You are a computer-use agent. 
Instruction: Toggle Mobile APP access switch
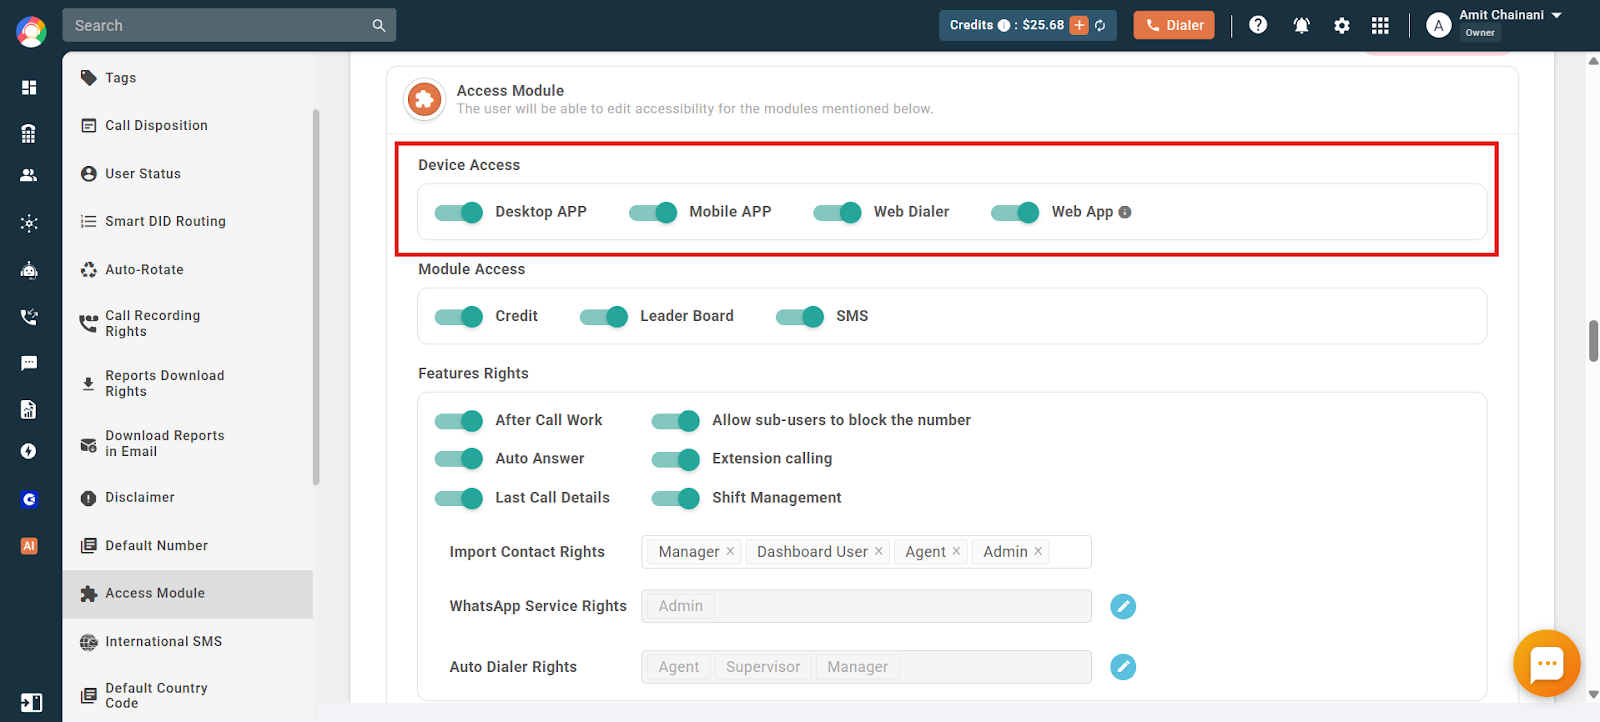[x=653, y=212]
